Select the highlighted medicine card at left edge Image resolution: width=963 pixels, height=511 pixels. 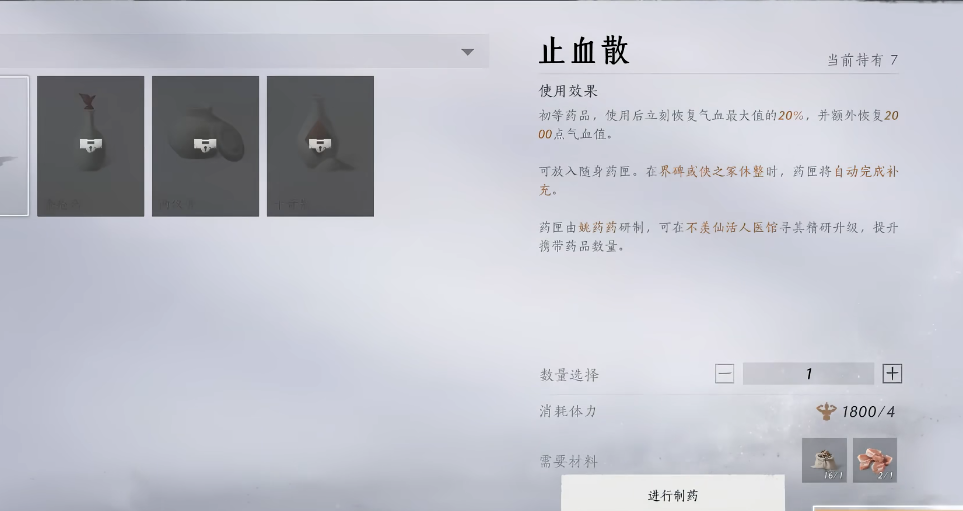point(14,146)
